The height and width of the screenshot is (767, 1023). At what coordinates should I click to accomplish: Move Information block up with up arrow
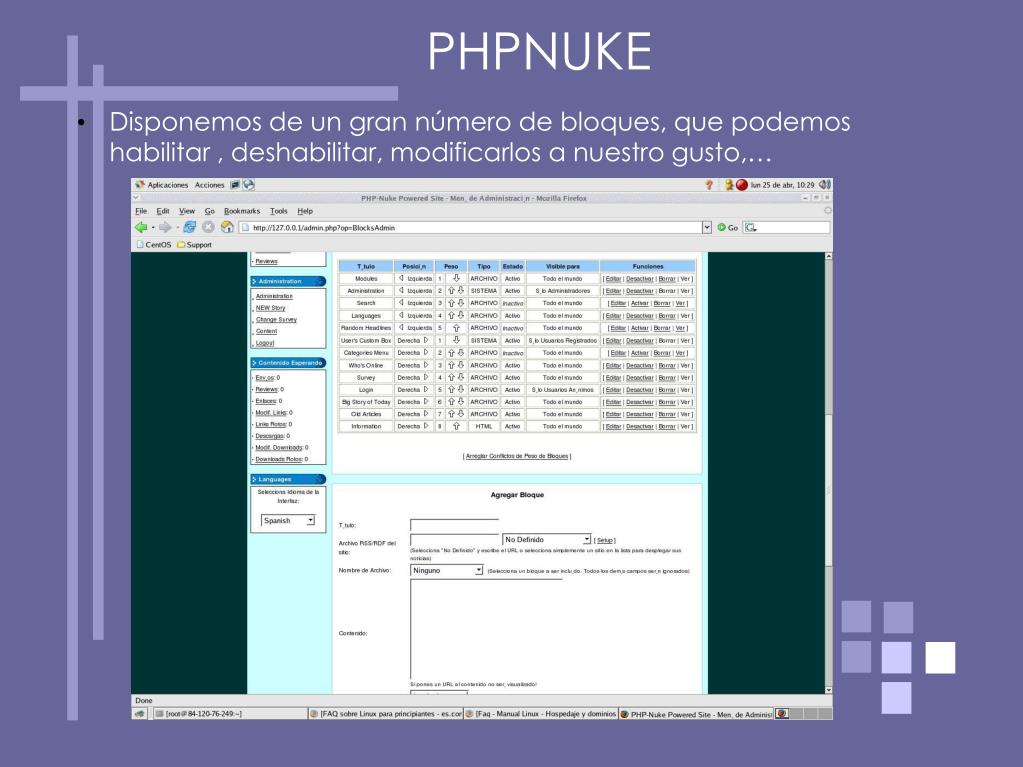coord(456,427)
